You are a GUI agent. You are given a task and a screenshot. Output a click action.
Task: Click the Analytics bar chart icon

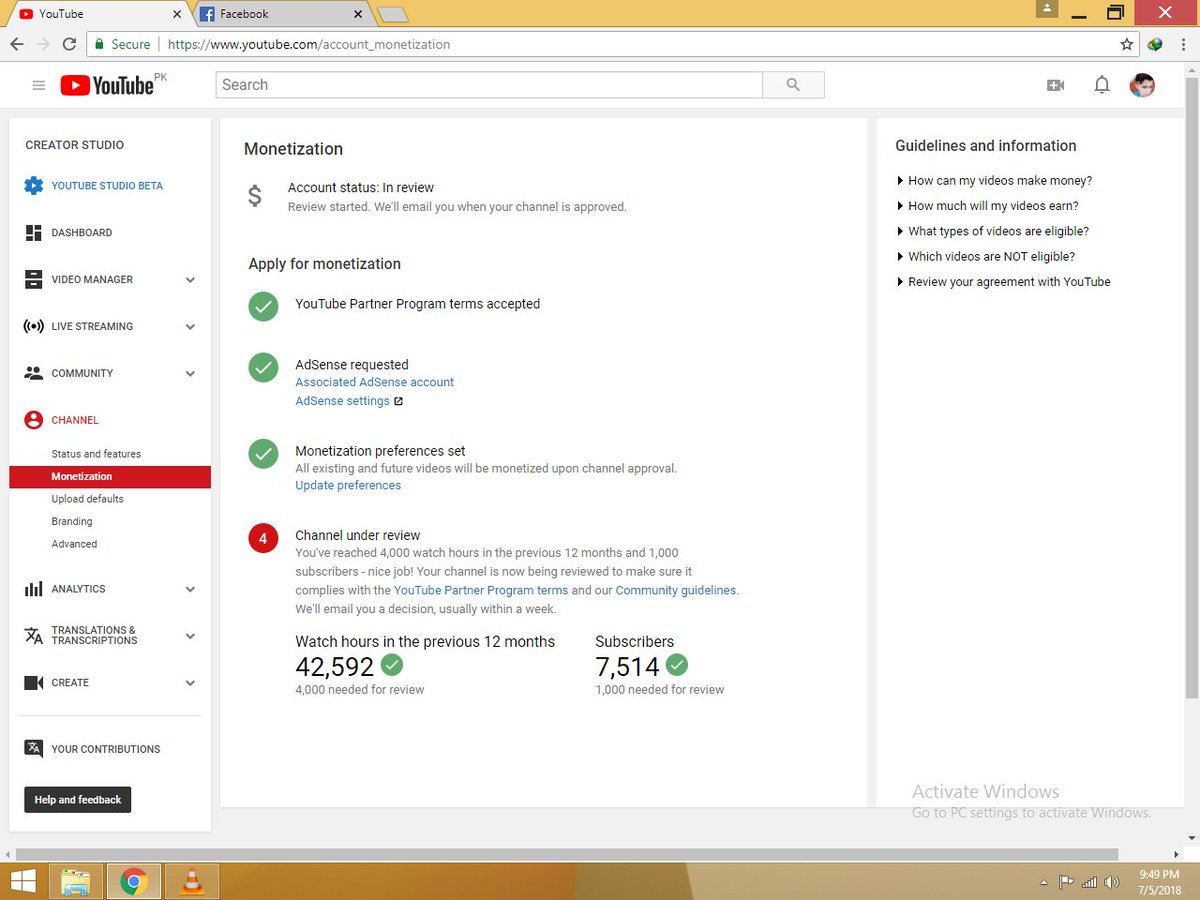pyautogui.click(x=34, y=589)
